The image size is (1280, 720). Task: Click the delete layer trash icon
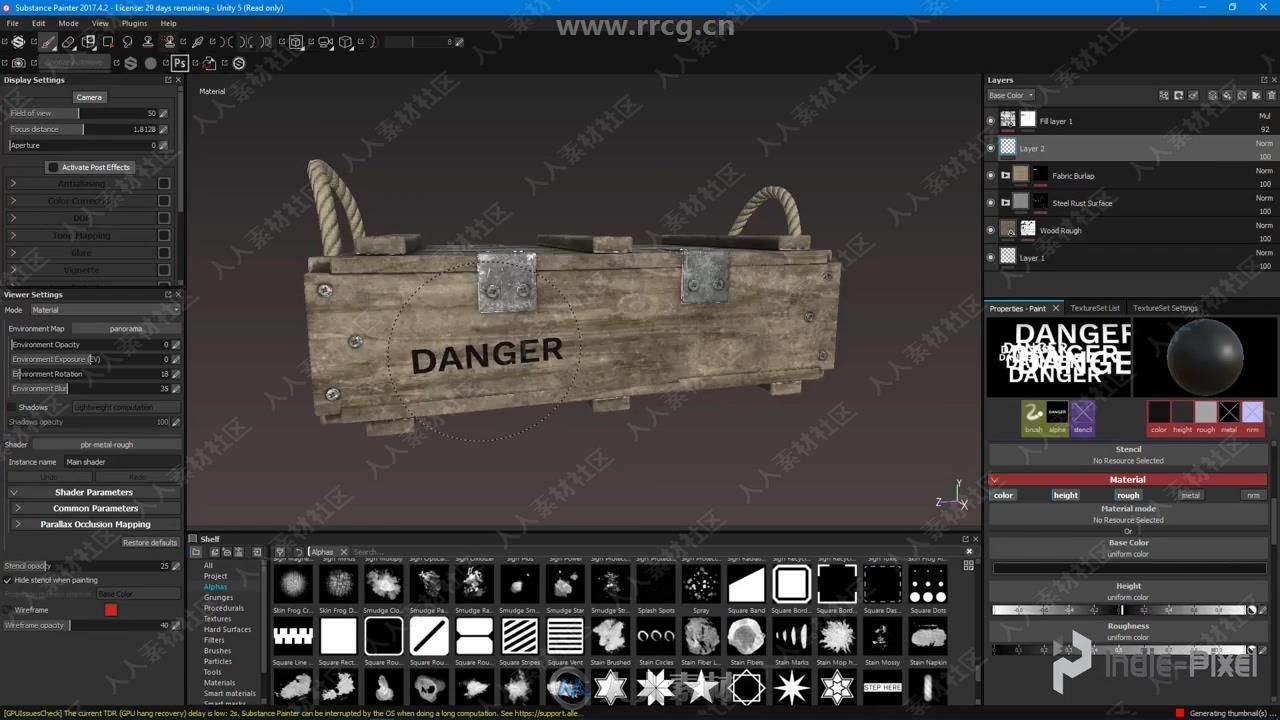click(x=1270, y=96)
